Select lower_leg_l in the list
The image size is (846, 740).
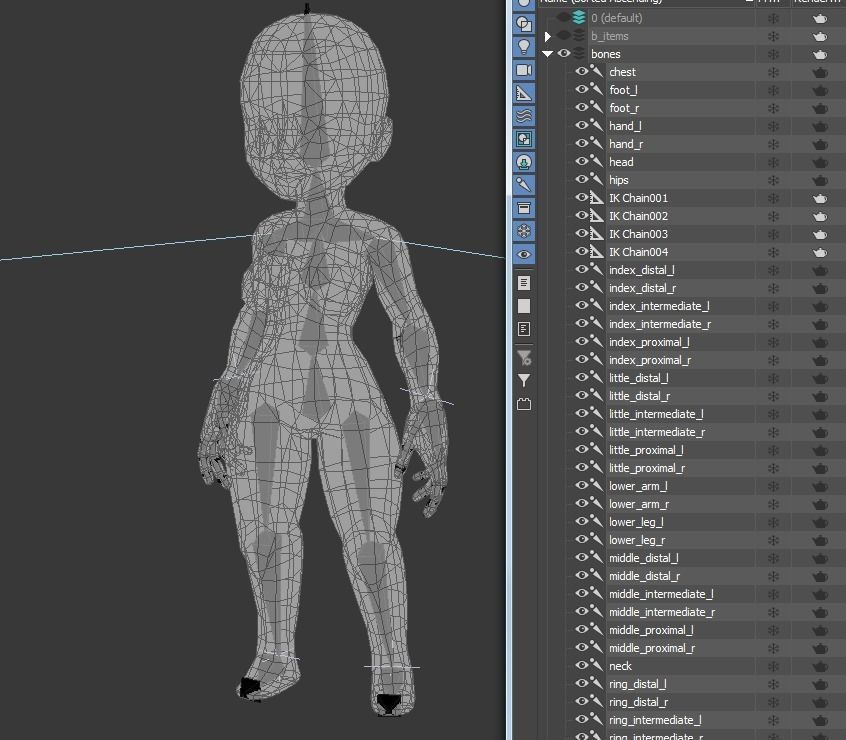coord(636,522)
